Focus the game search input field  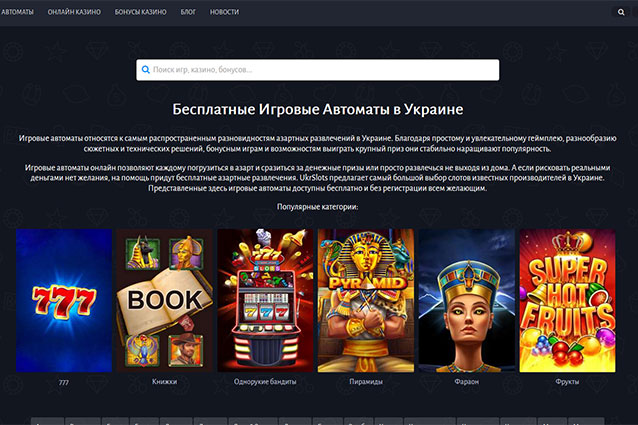pyautogui.click(x=317, y=70)
